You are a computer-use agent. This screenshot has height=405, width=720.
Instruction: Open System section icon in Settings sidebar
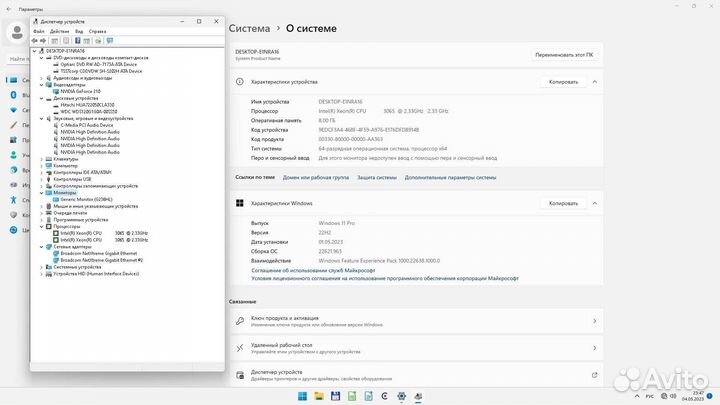14,80
